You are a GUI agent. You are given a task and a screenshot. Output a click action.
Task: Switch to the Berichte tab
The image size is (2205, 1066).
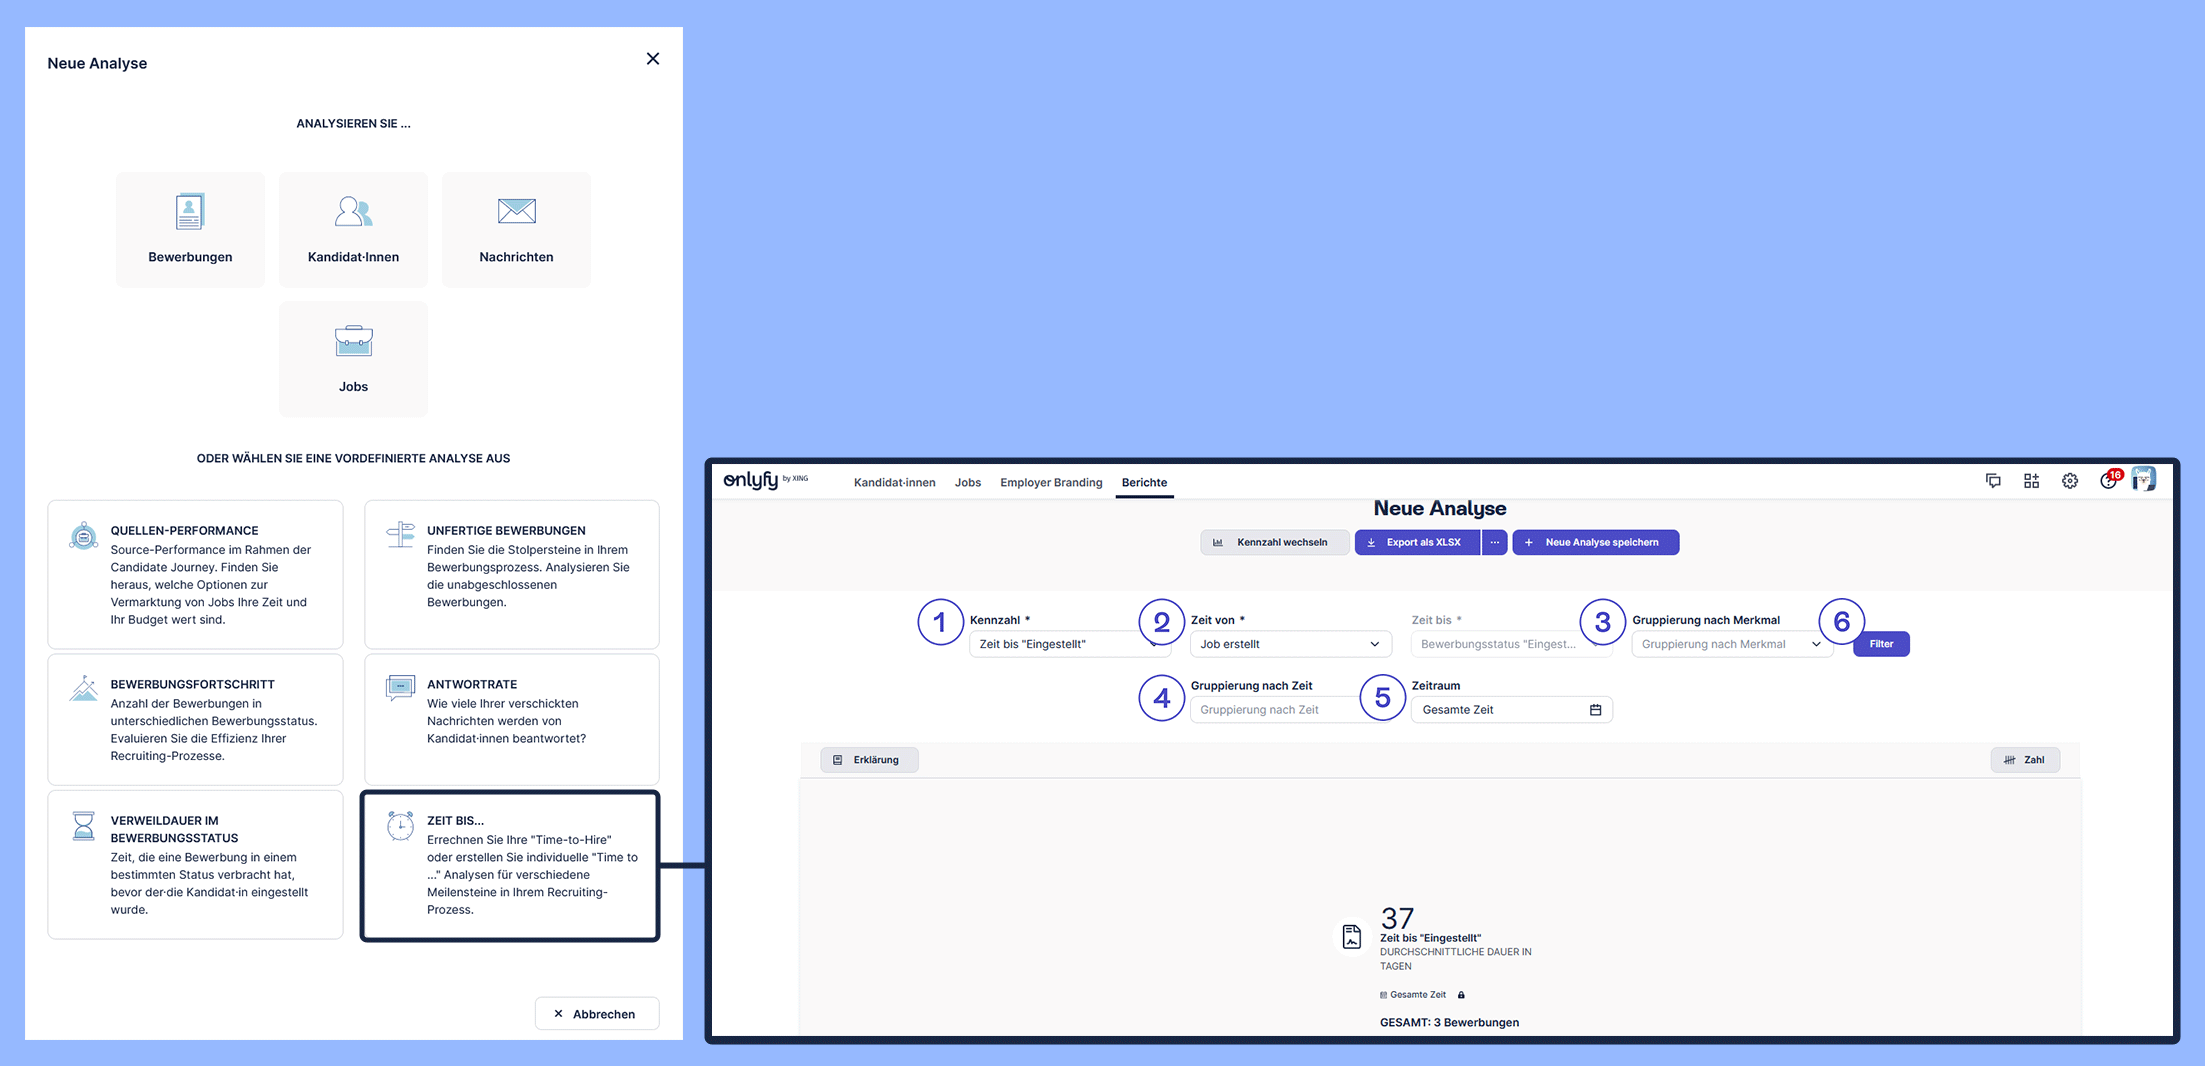click(x=1144, y=482)
